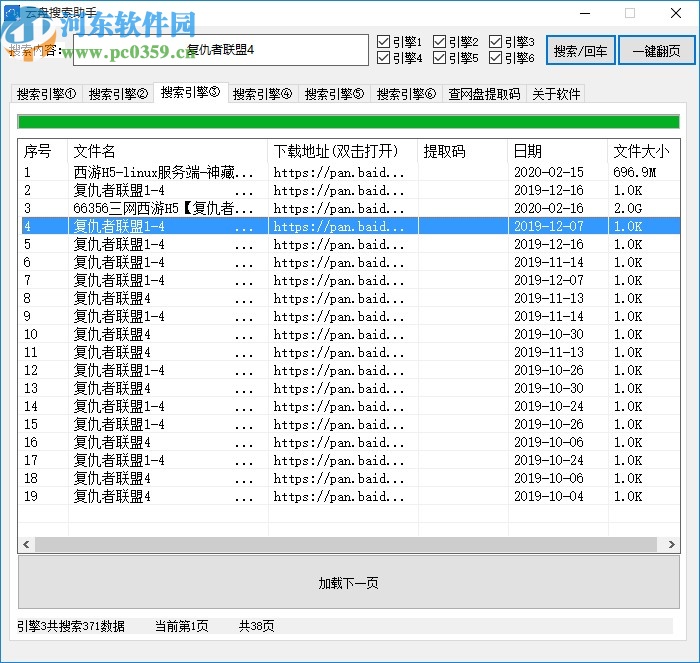This screenshot has width=700, height=663.
Task: Select row 3 66356三网西游H5
Action: tap(349, 208)
